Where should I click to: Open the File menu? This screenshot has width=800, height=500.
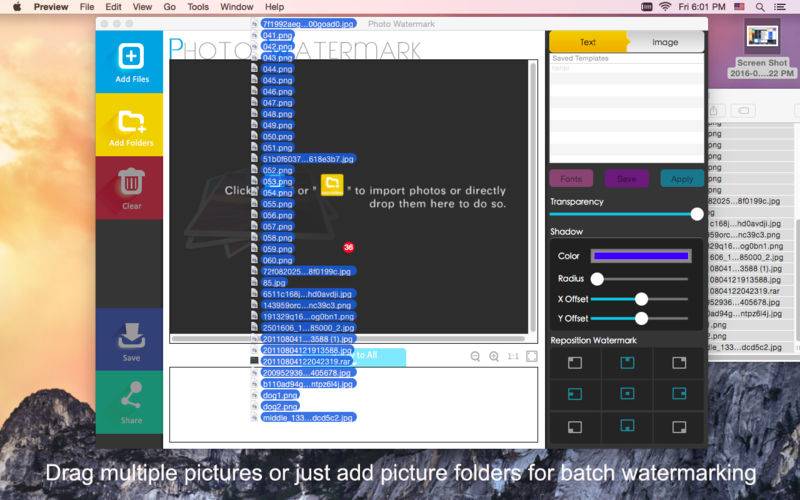pos(87,7)
